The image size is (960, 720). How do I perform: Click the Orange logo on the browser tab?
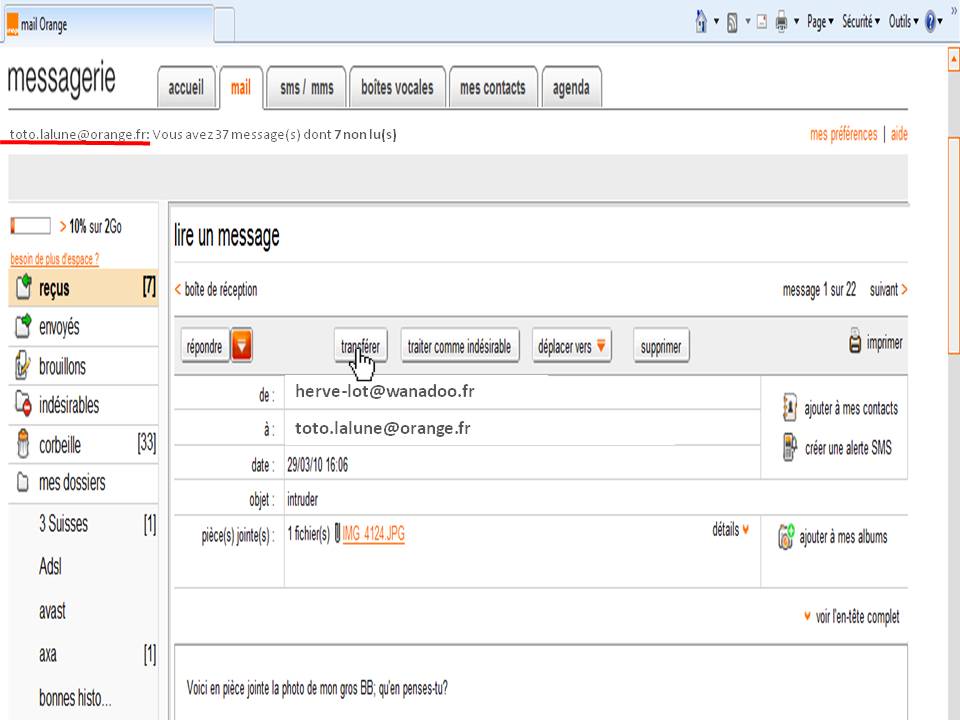(x=12, y=24)
